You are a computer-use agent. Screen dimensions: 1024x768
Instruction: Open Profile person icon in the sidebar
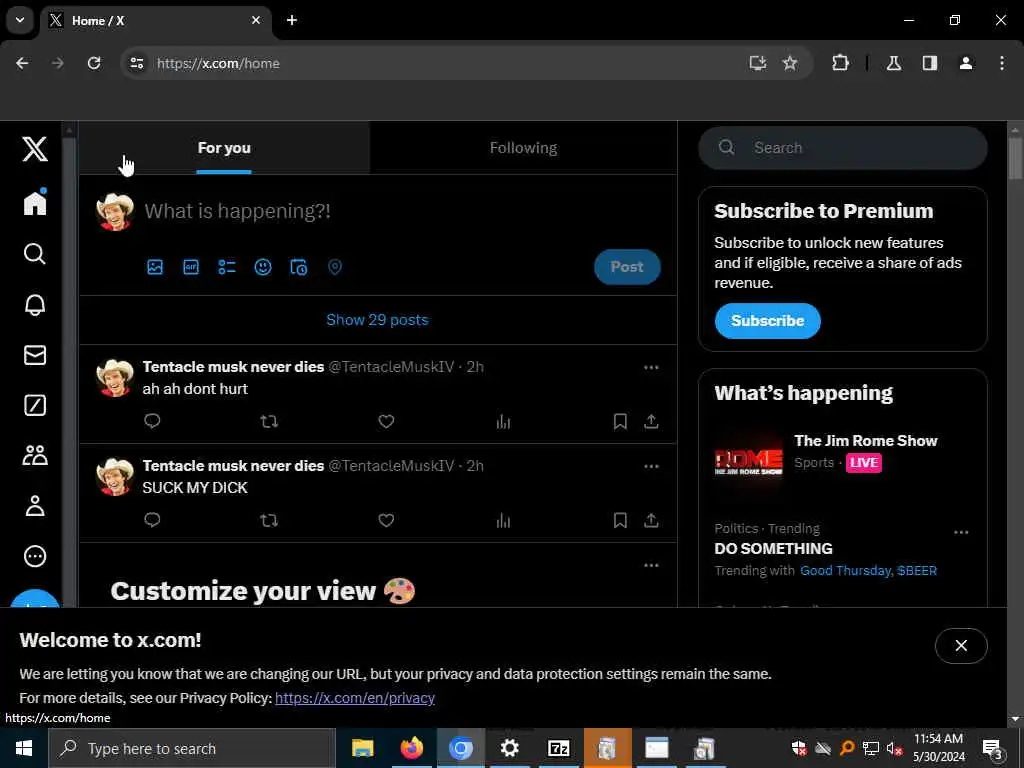(35, 505)
